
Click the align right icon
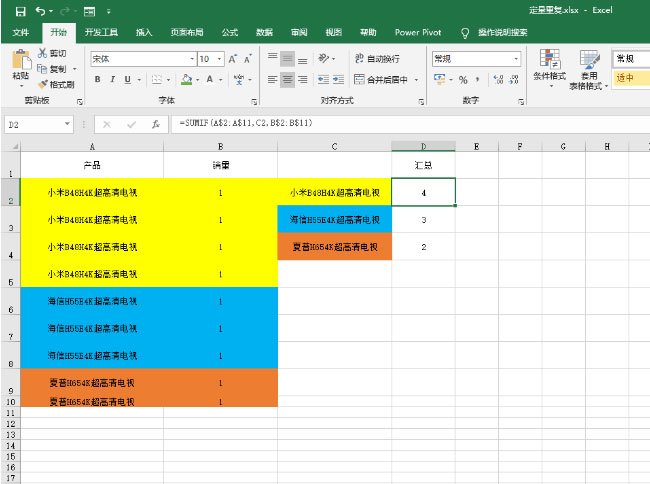pyautogui.click(x=303, y=79)
